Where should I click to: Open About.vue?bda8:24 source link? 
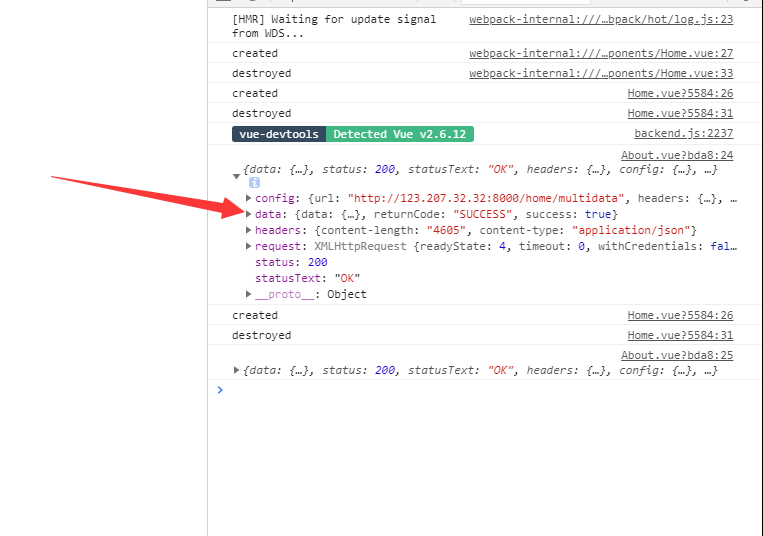(677, 155)
